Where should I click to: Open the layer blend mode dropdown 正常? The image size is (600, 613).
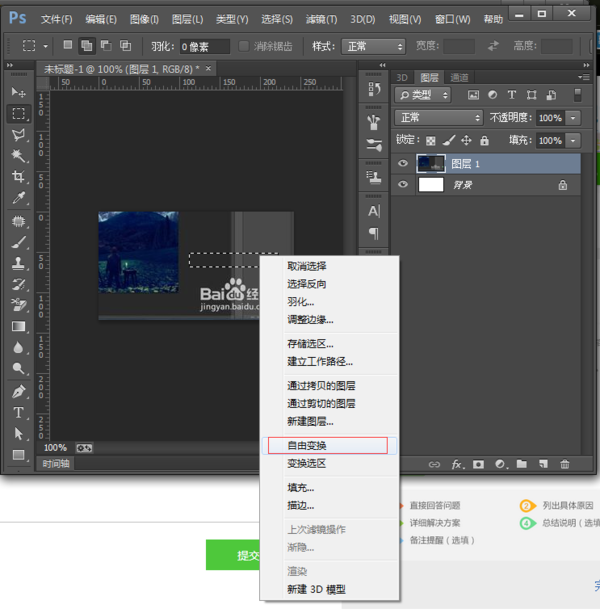439,118
